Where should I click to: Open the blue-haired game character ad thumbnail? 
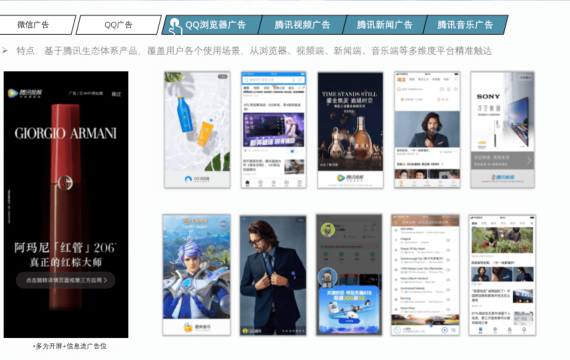pos(197,275)
